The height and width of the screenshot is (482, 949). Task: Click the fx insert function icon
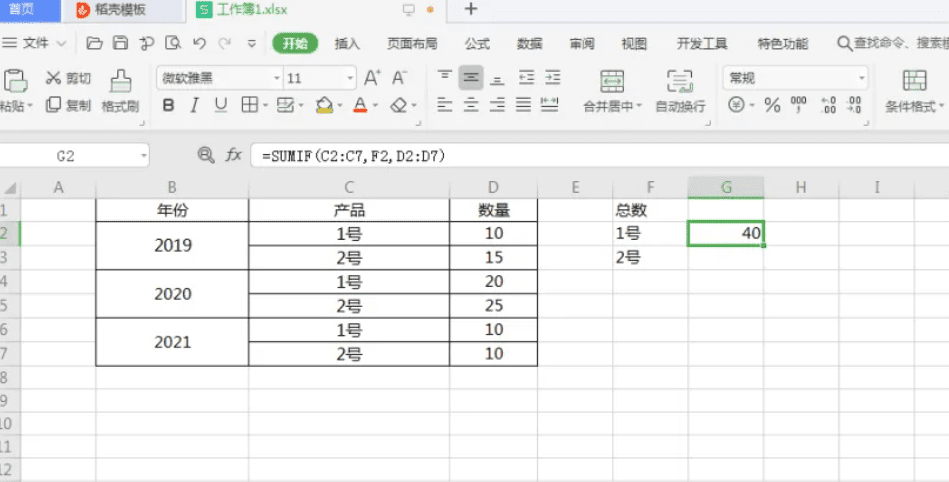(234, 156)
